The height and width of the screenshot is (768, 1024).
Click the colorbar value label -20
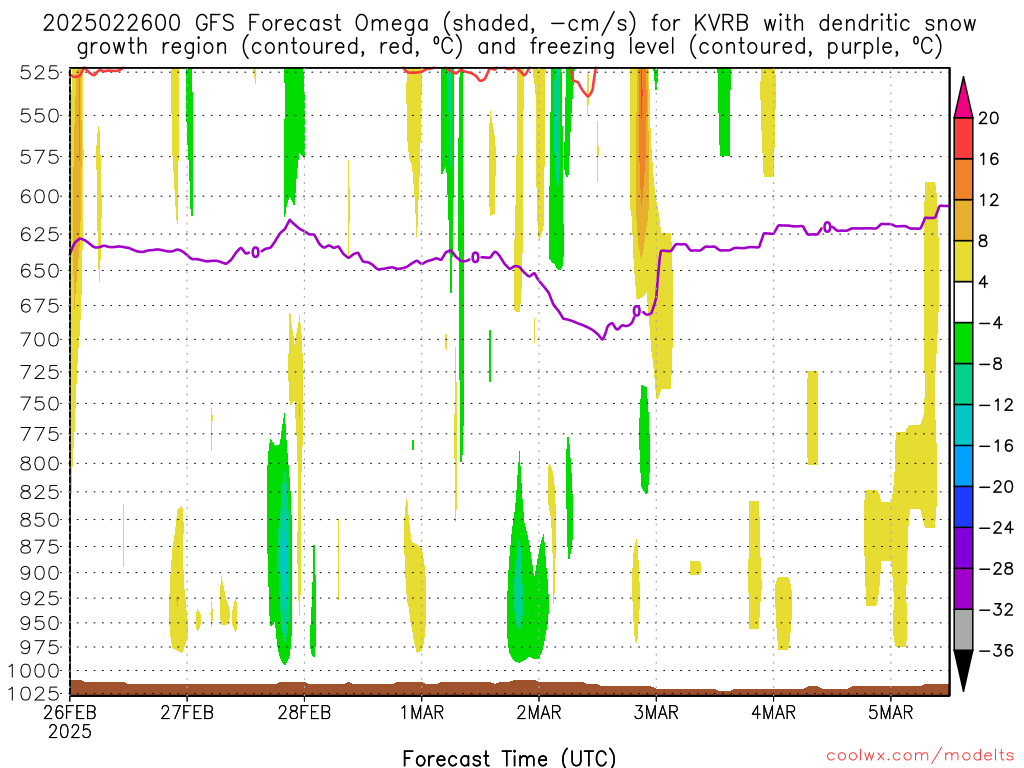pyautogui.click(x=995, y=487)
